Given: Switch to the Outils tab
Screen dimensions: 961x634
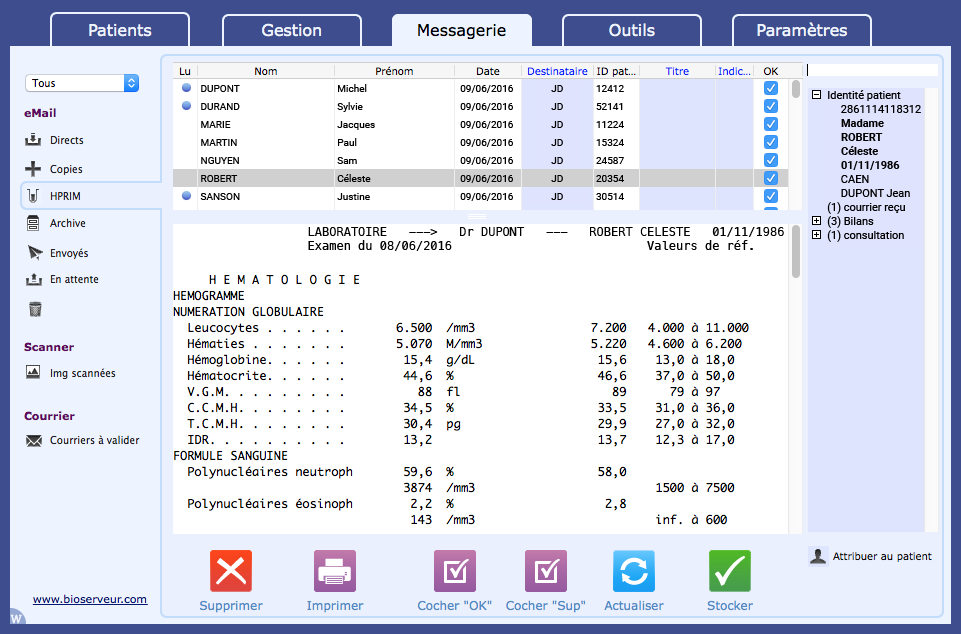Looking at the screenshot, I should click(632, 30).
